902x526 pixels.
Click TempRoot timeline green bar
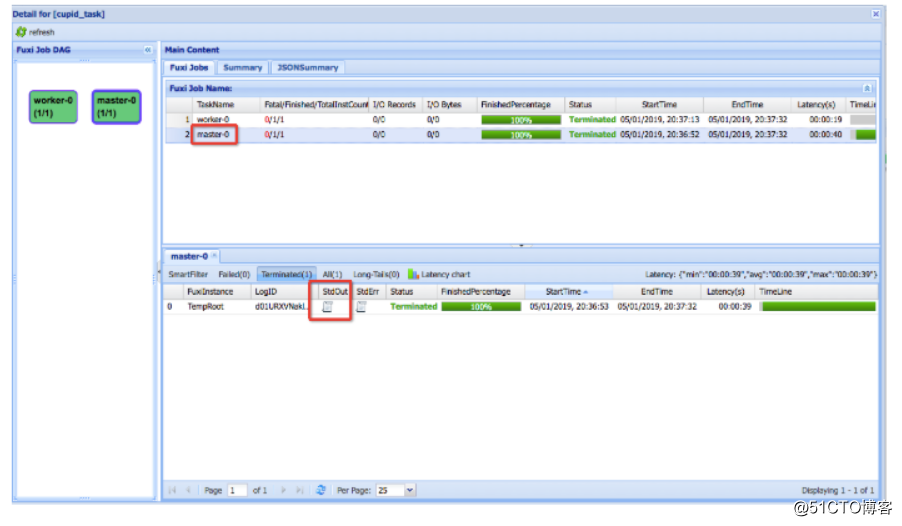[819, 307]
